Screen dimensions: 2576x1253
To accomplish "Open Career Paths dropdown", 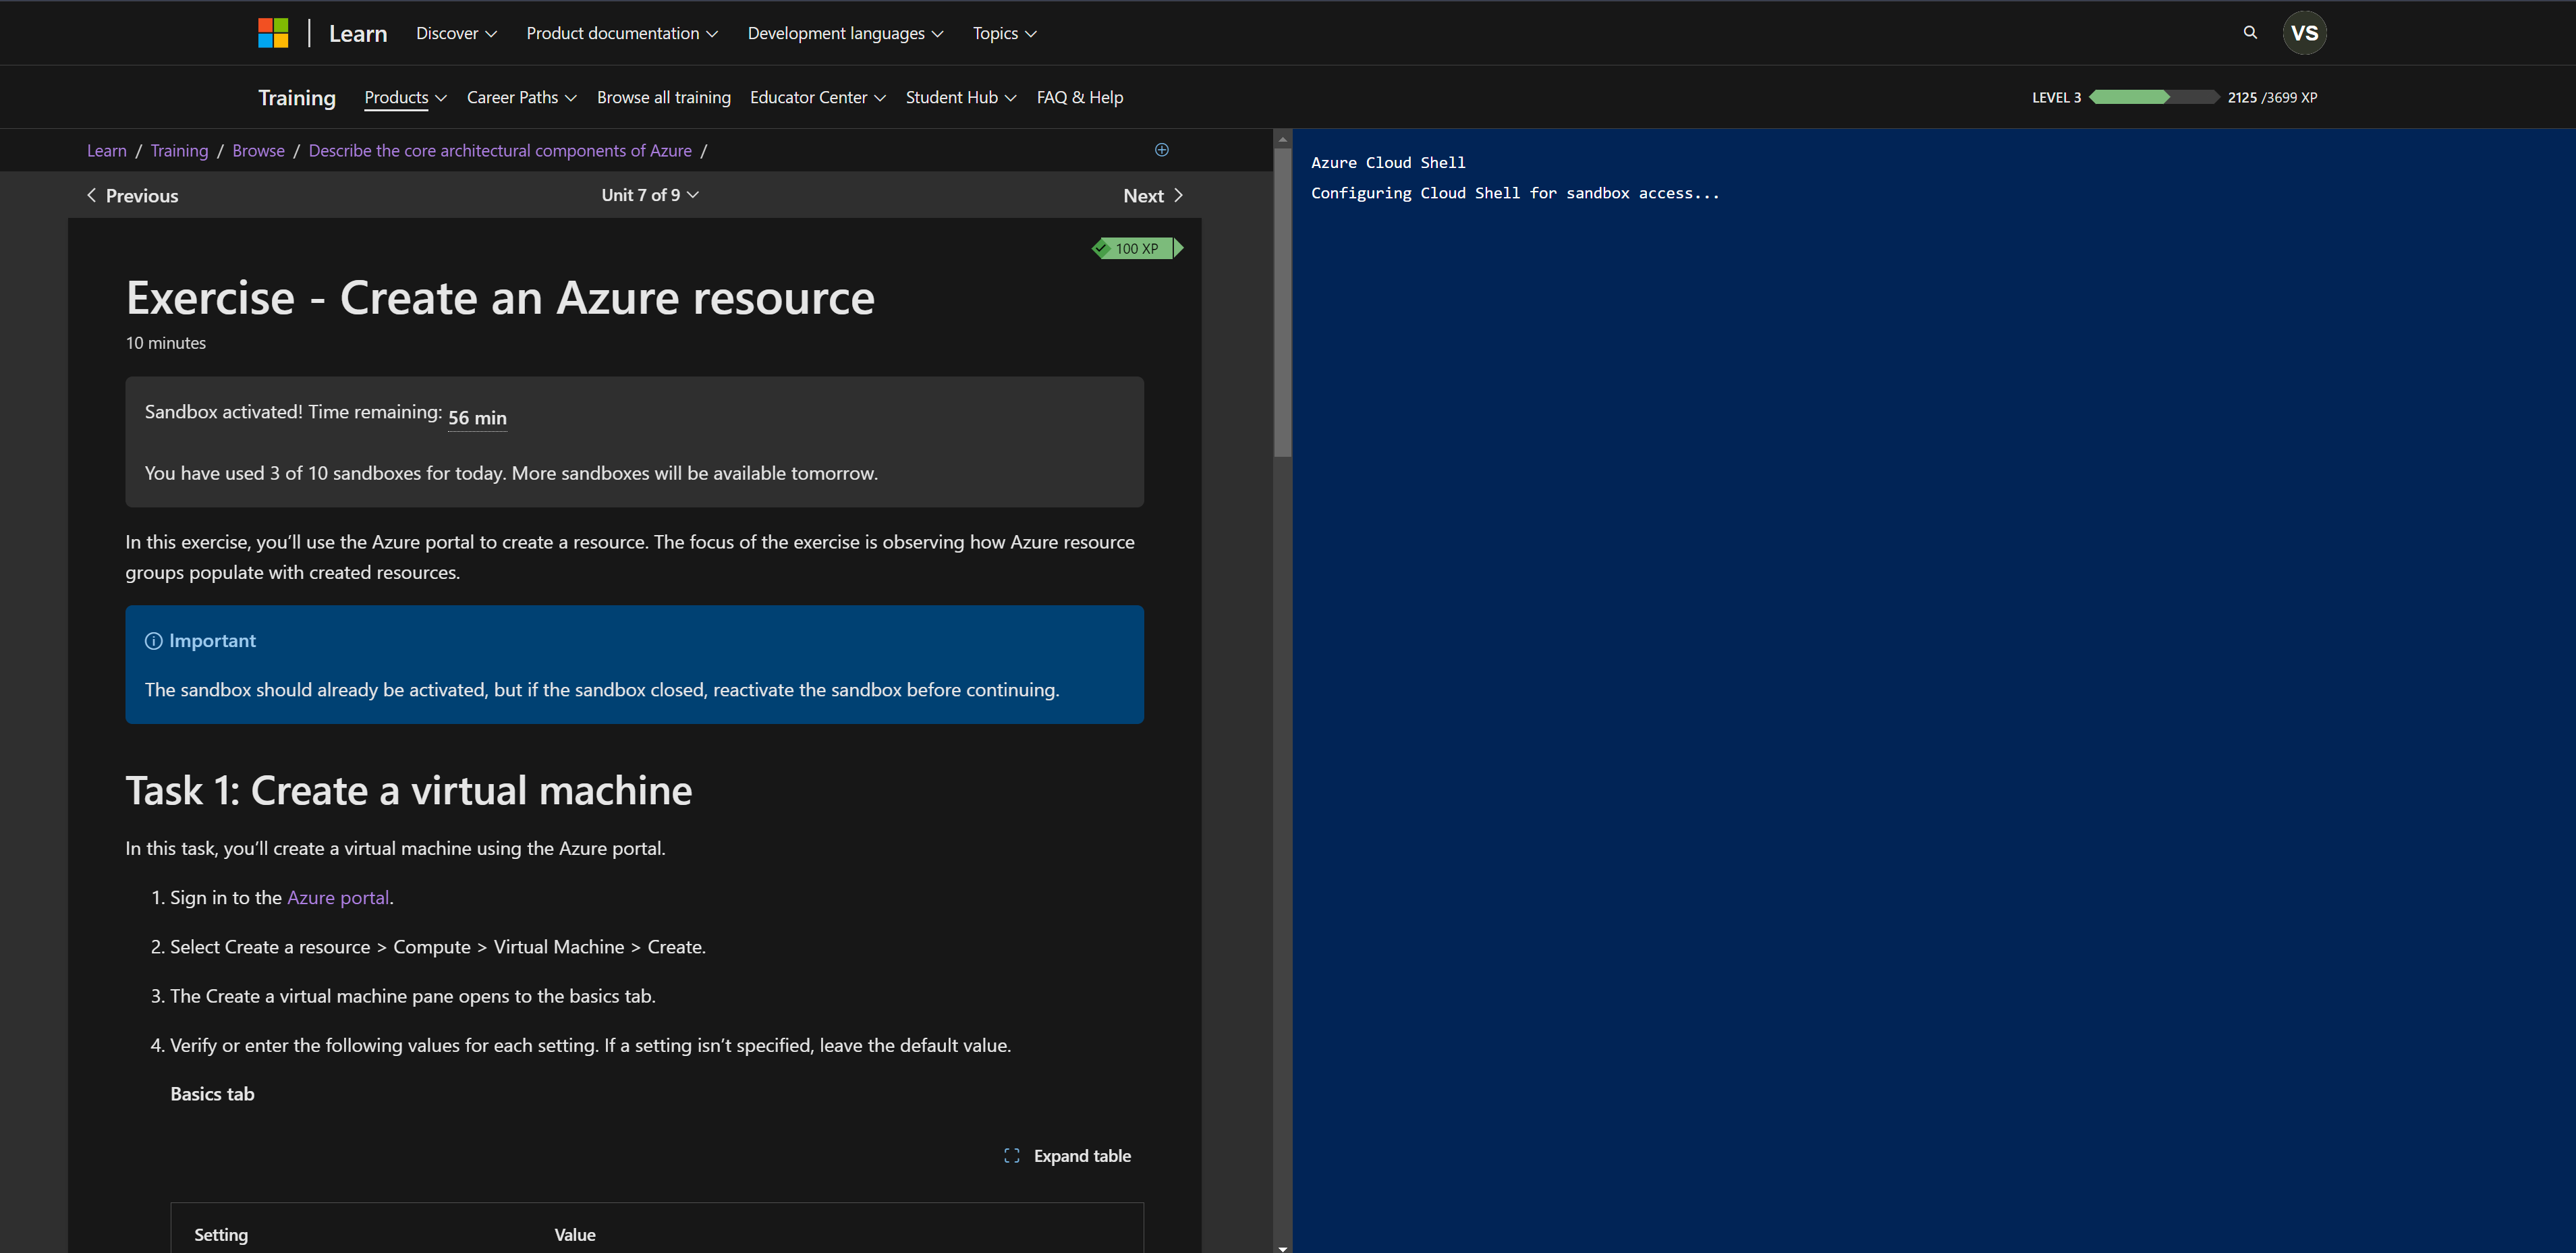I will [521, 97].
